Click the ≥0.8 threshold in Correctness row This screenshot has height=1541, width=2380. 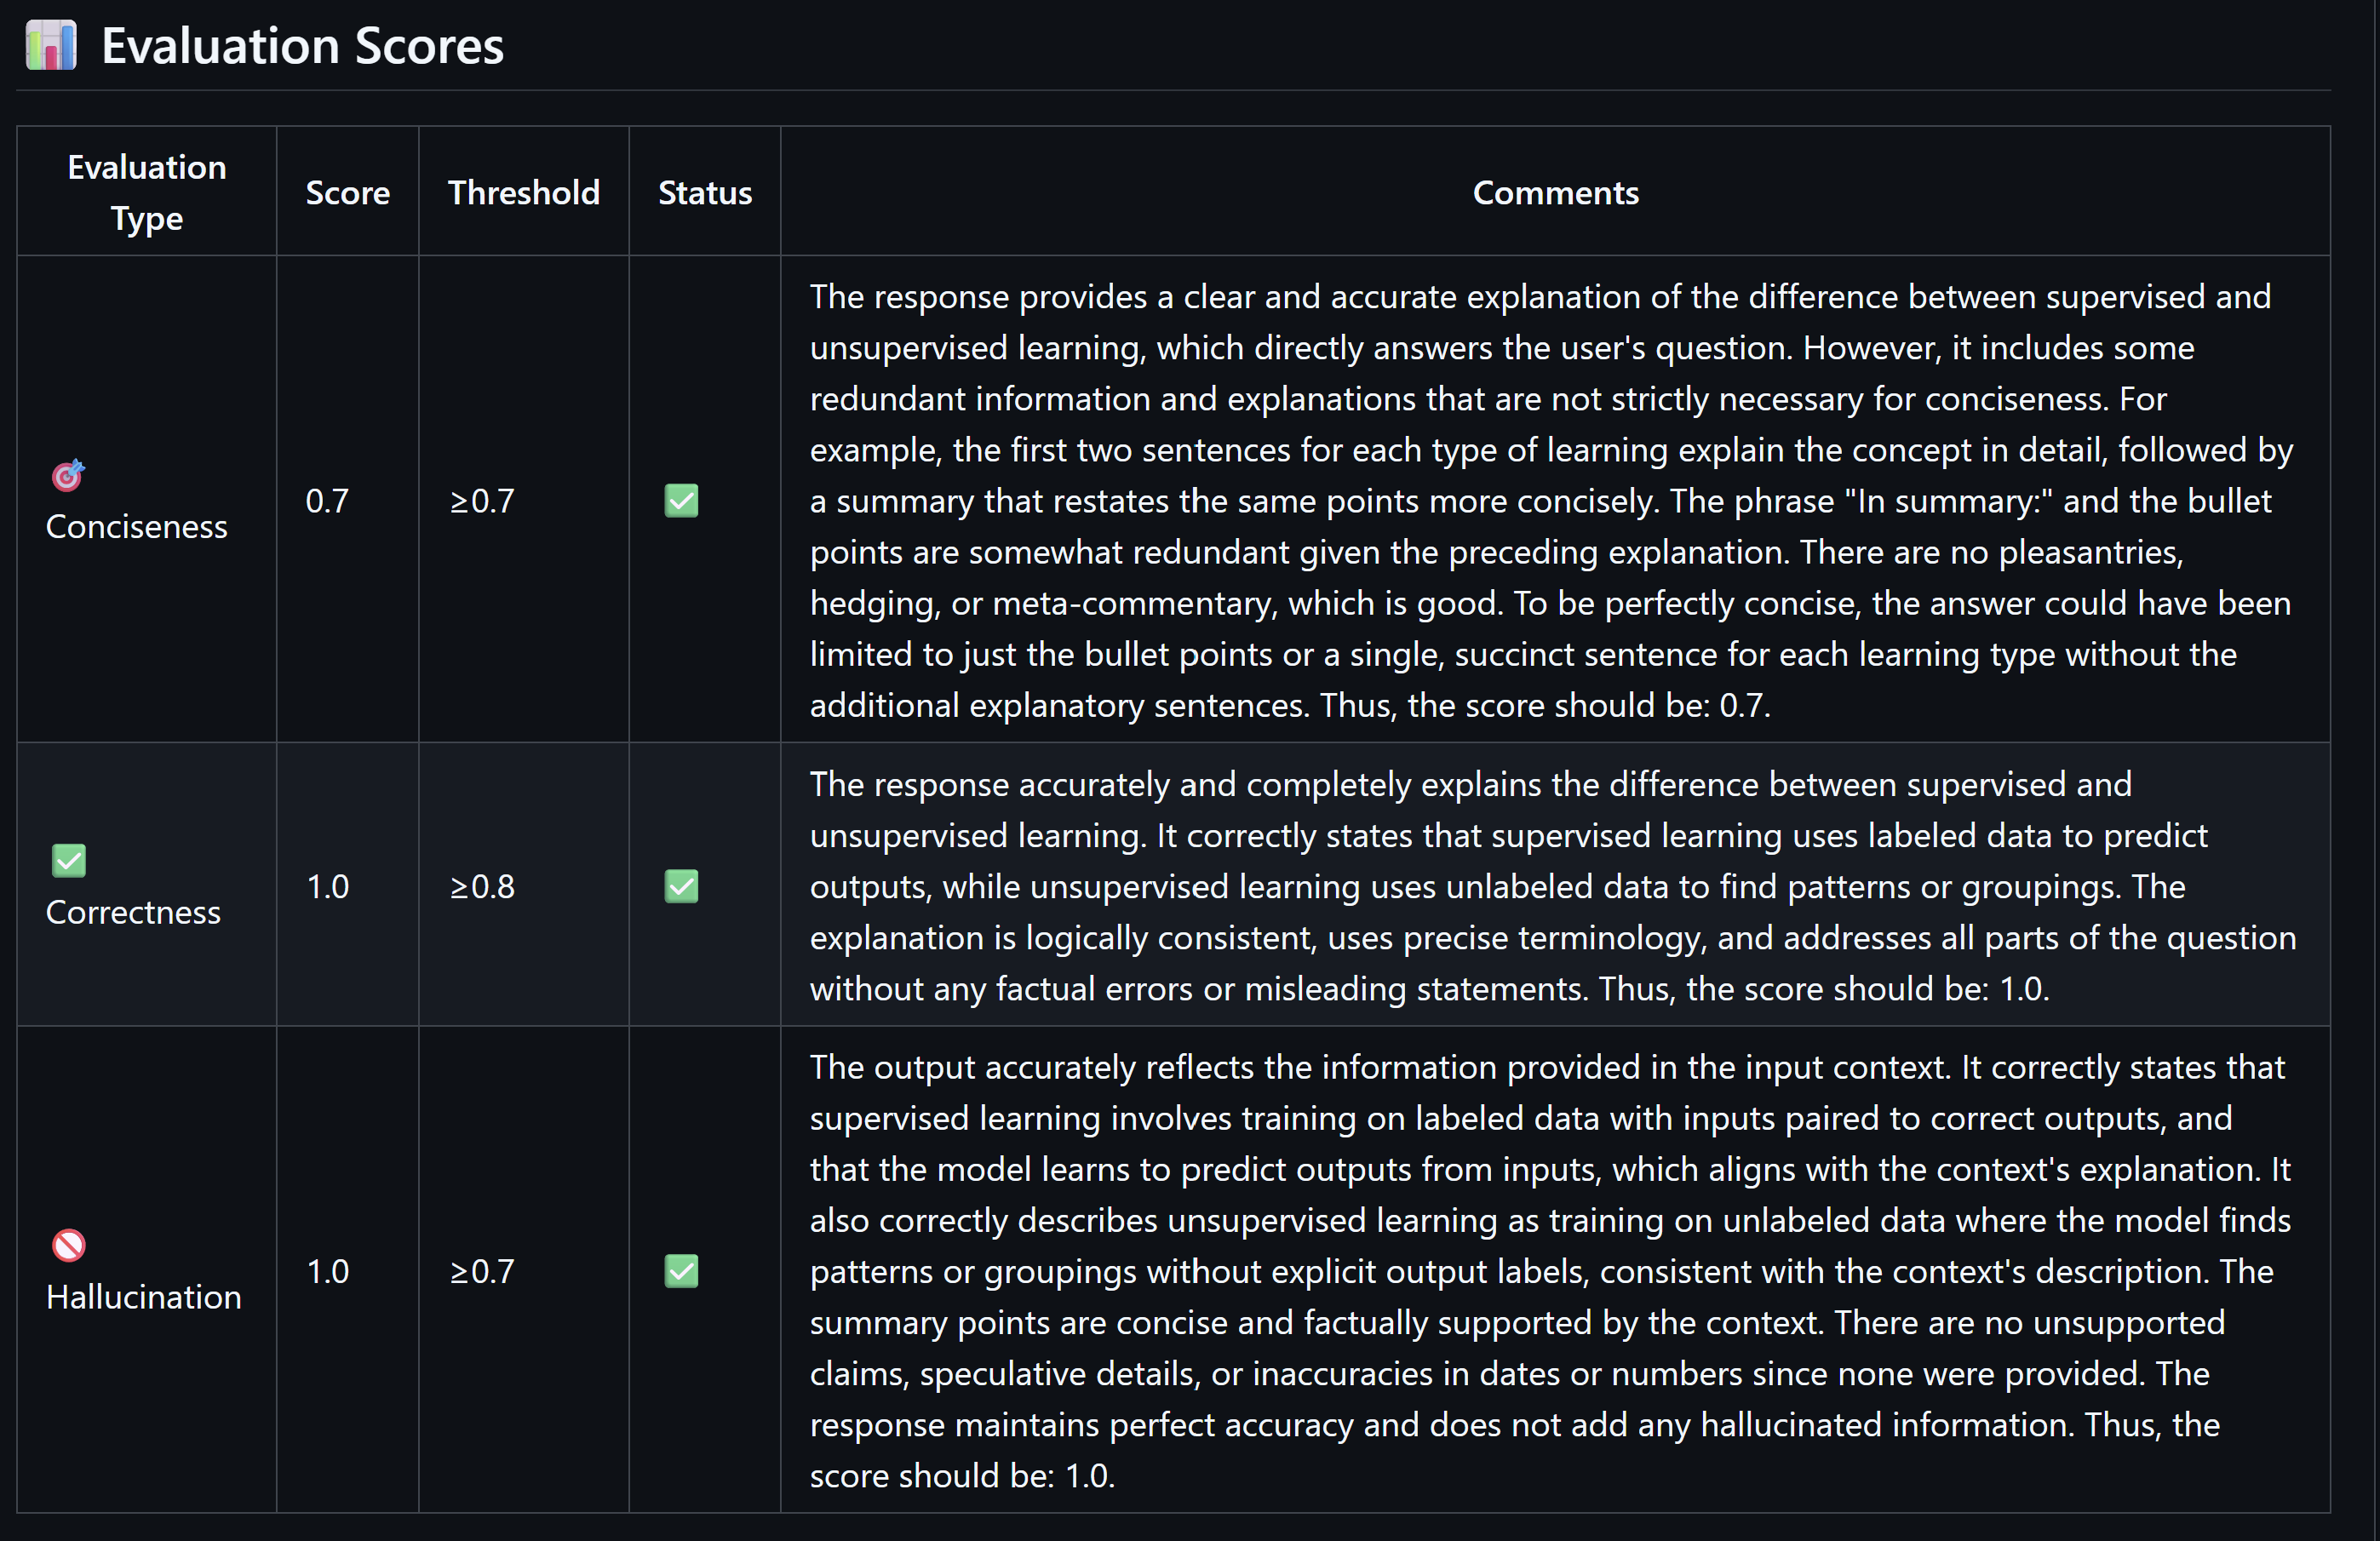coord(481,886)
